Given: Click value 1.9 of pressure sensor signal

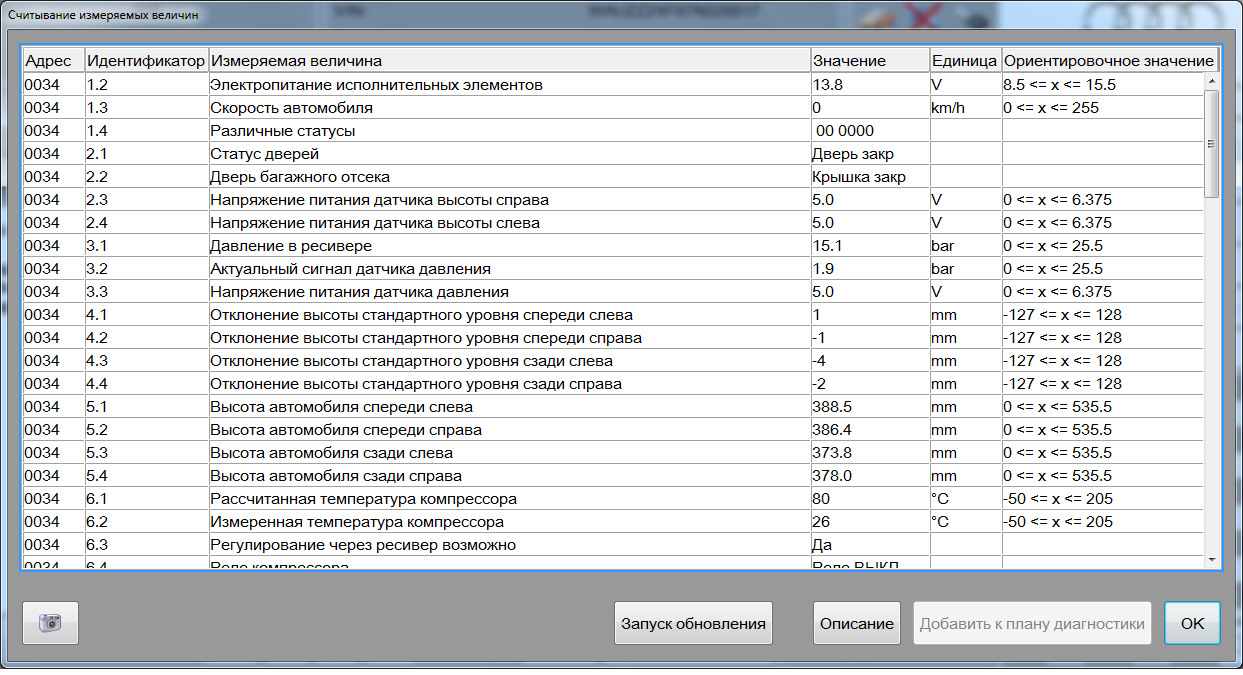Looking at the screenshot, I should click(870, 269).
